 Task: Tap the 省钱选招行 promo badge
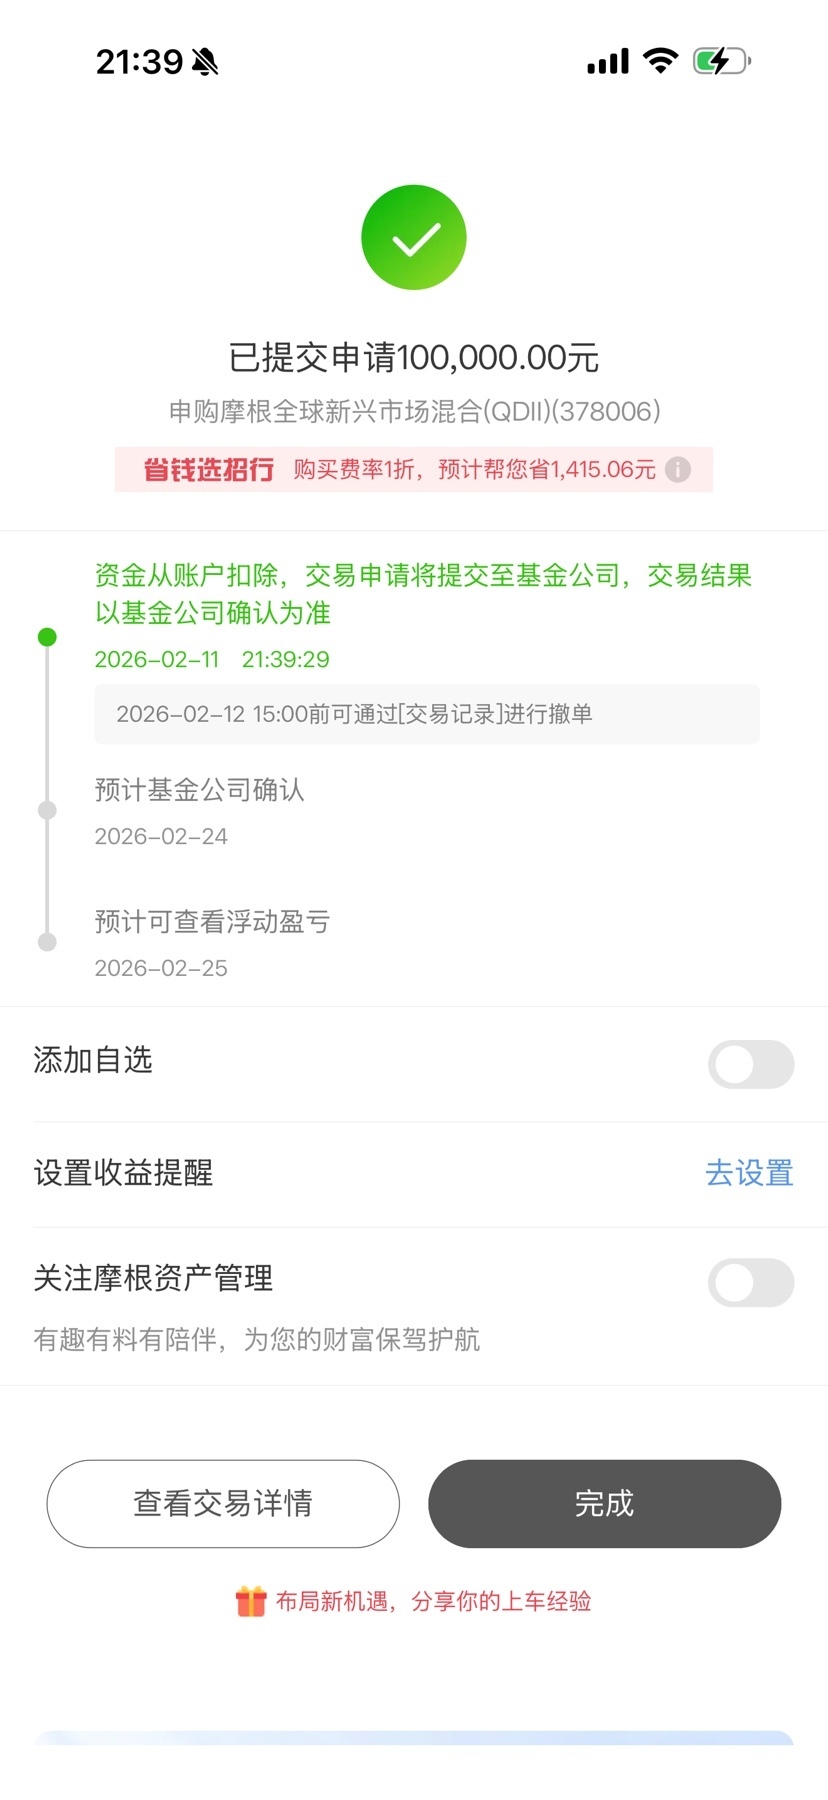point(208,470)
